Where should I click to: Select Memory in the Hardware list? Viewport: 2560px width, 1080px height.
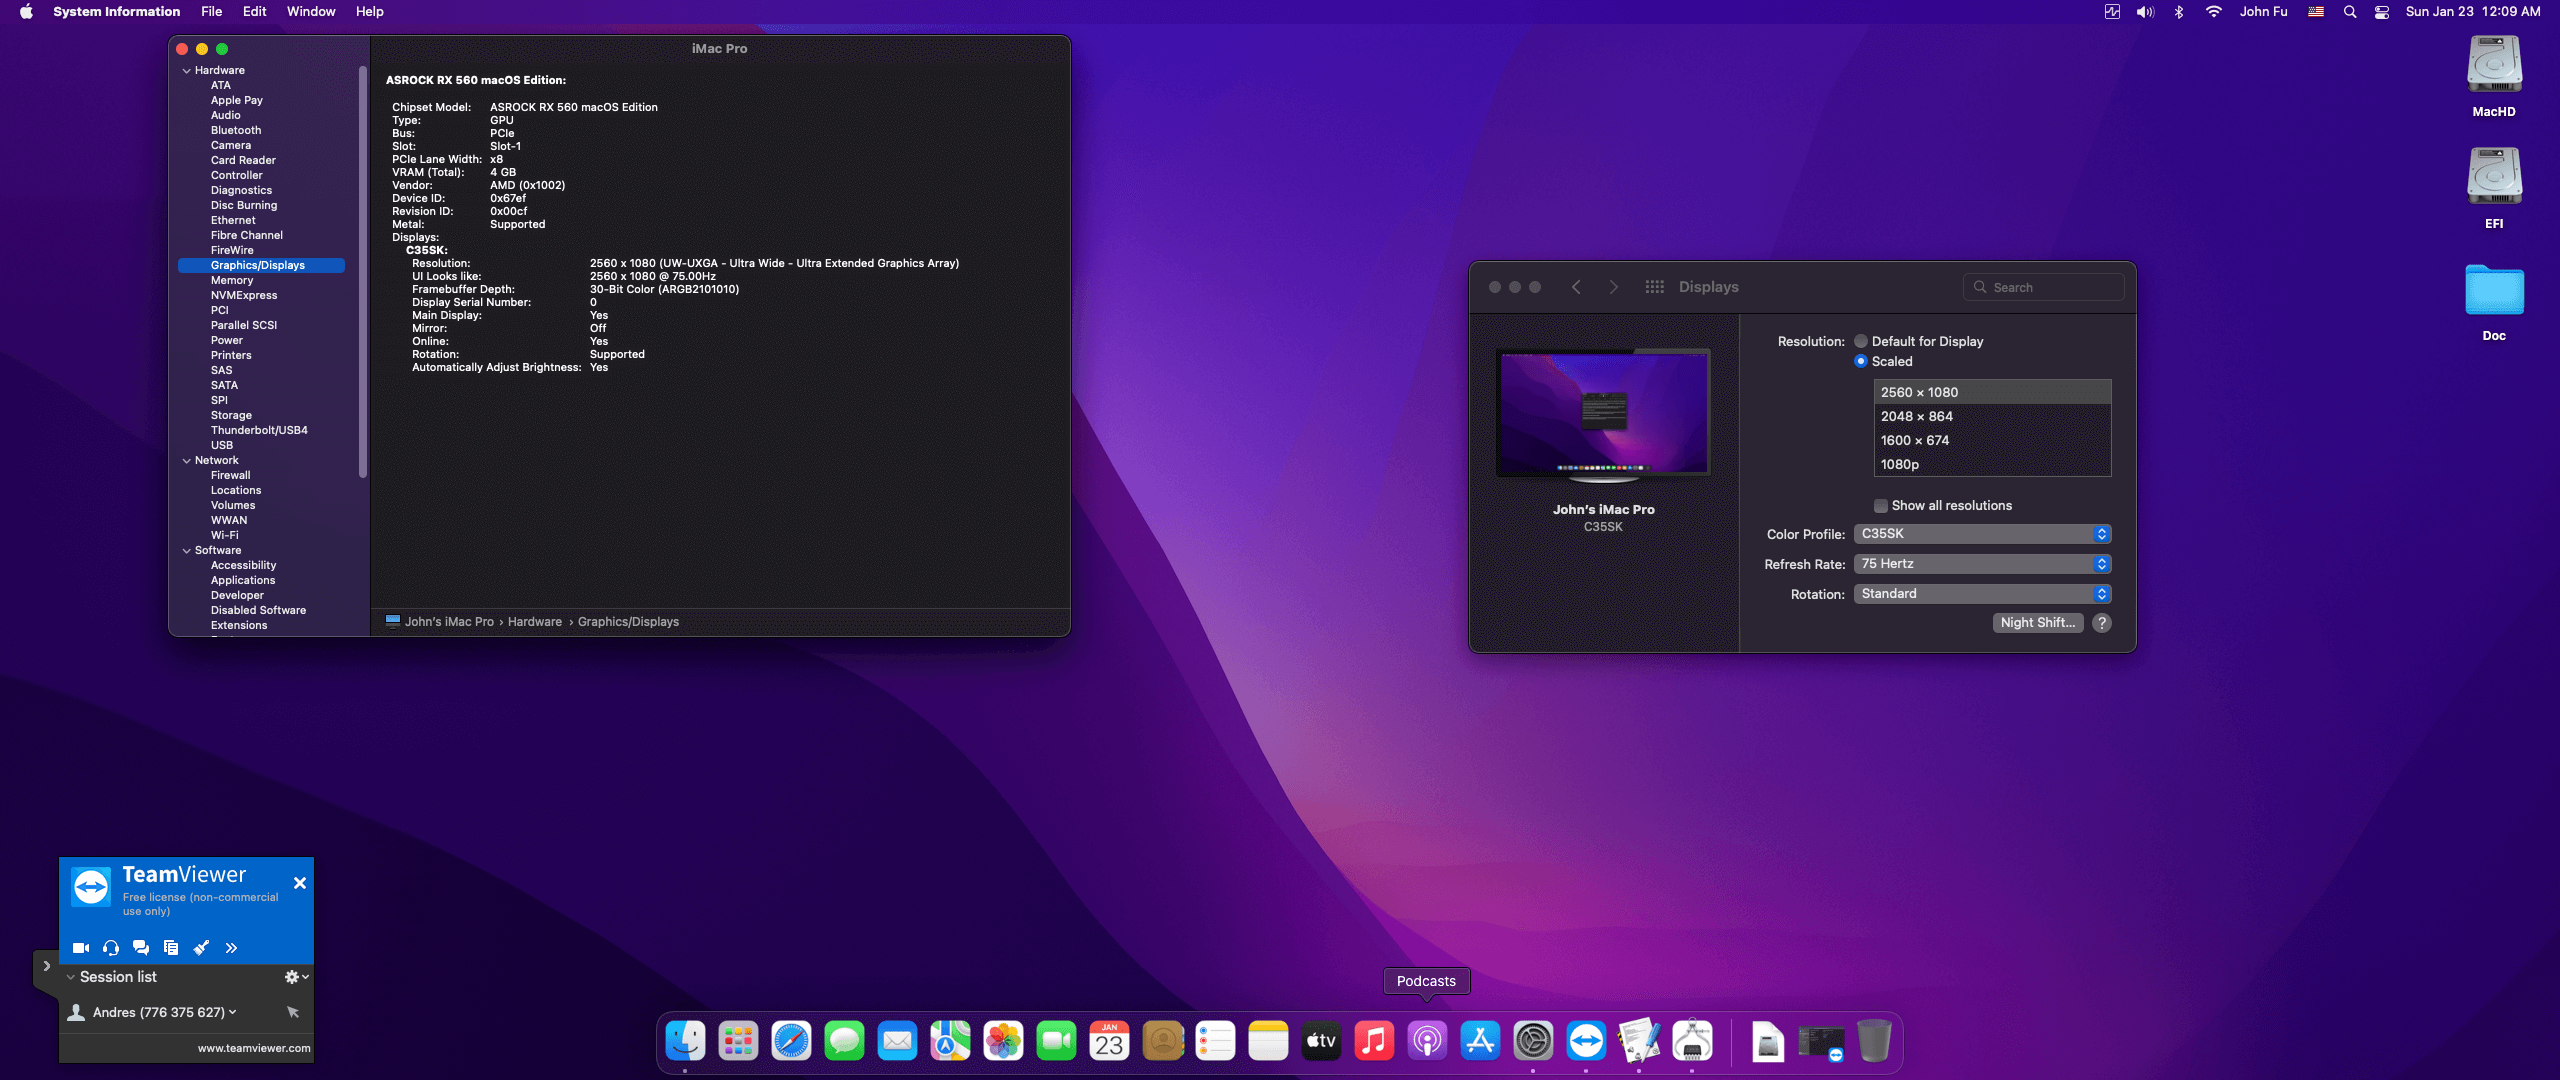(232, 280)
